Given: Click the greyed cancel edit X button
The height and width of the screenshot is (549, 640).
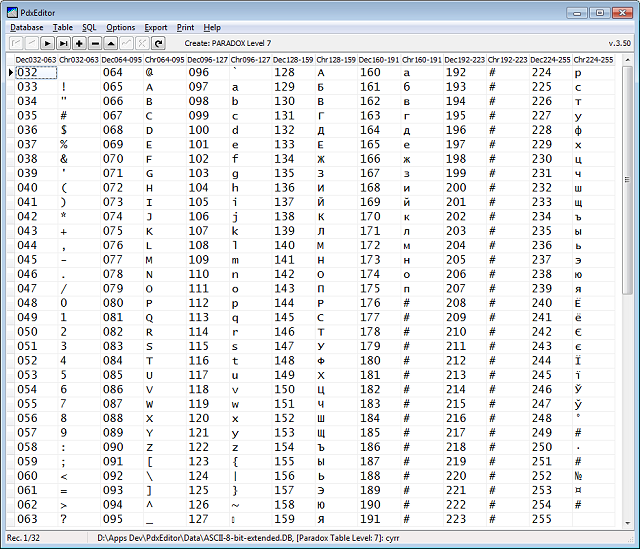Looking at the screenshot, I should tap(142, 43).
